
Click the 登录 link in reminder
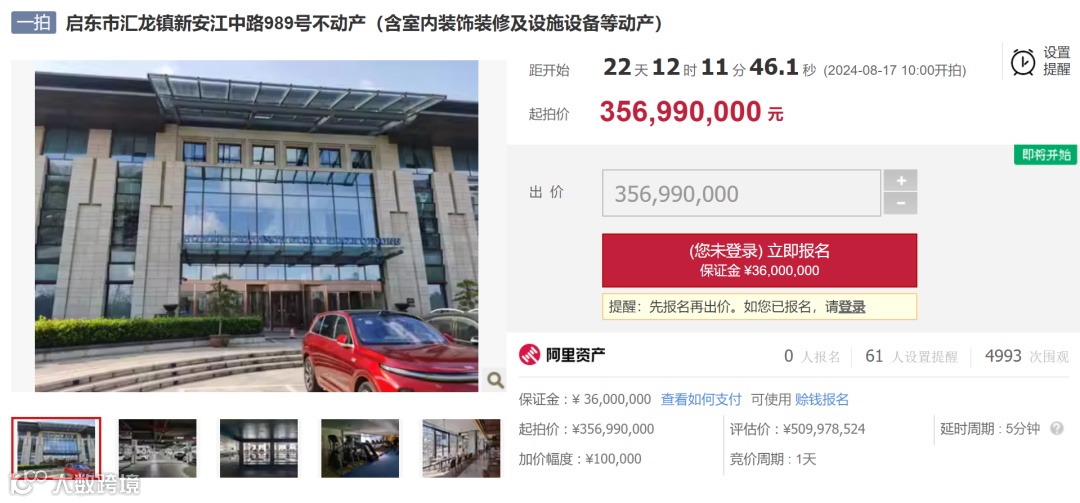[851, 307]
